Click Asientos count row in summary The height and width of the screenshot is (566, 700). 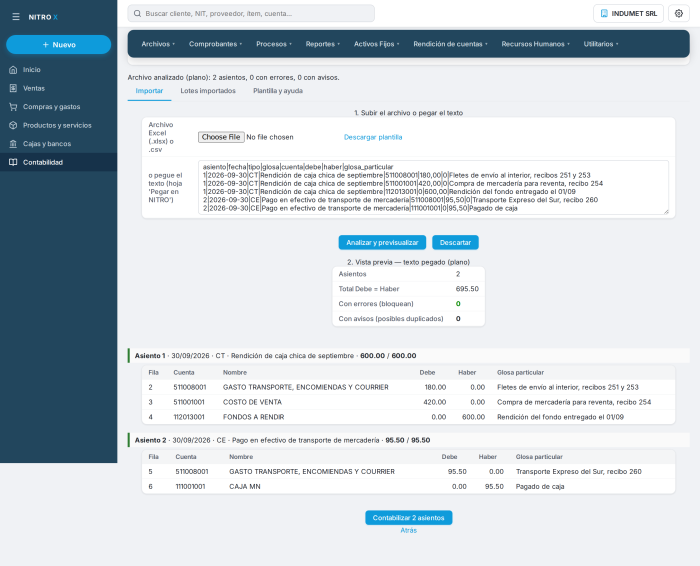pos(408,274)
